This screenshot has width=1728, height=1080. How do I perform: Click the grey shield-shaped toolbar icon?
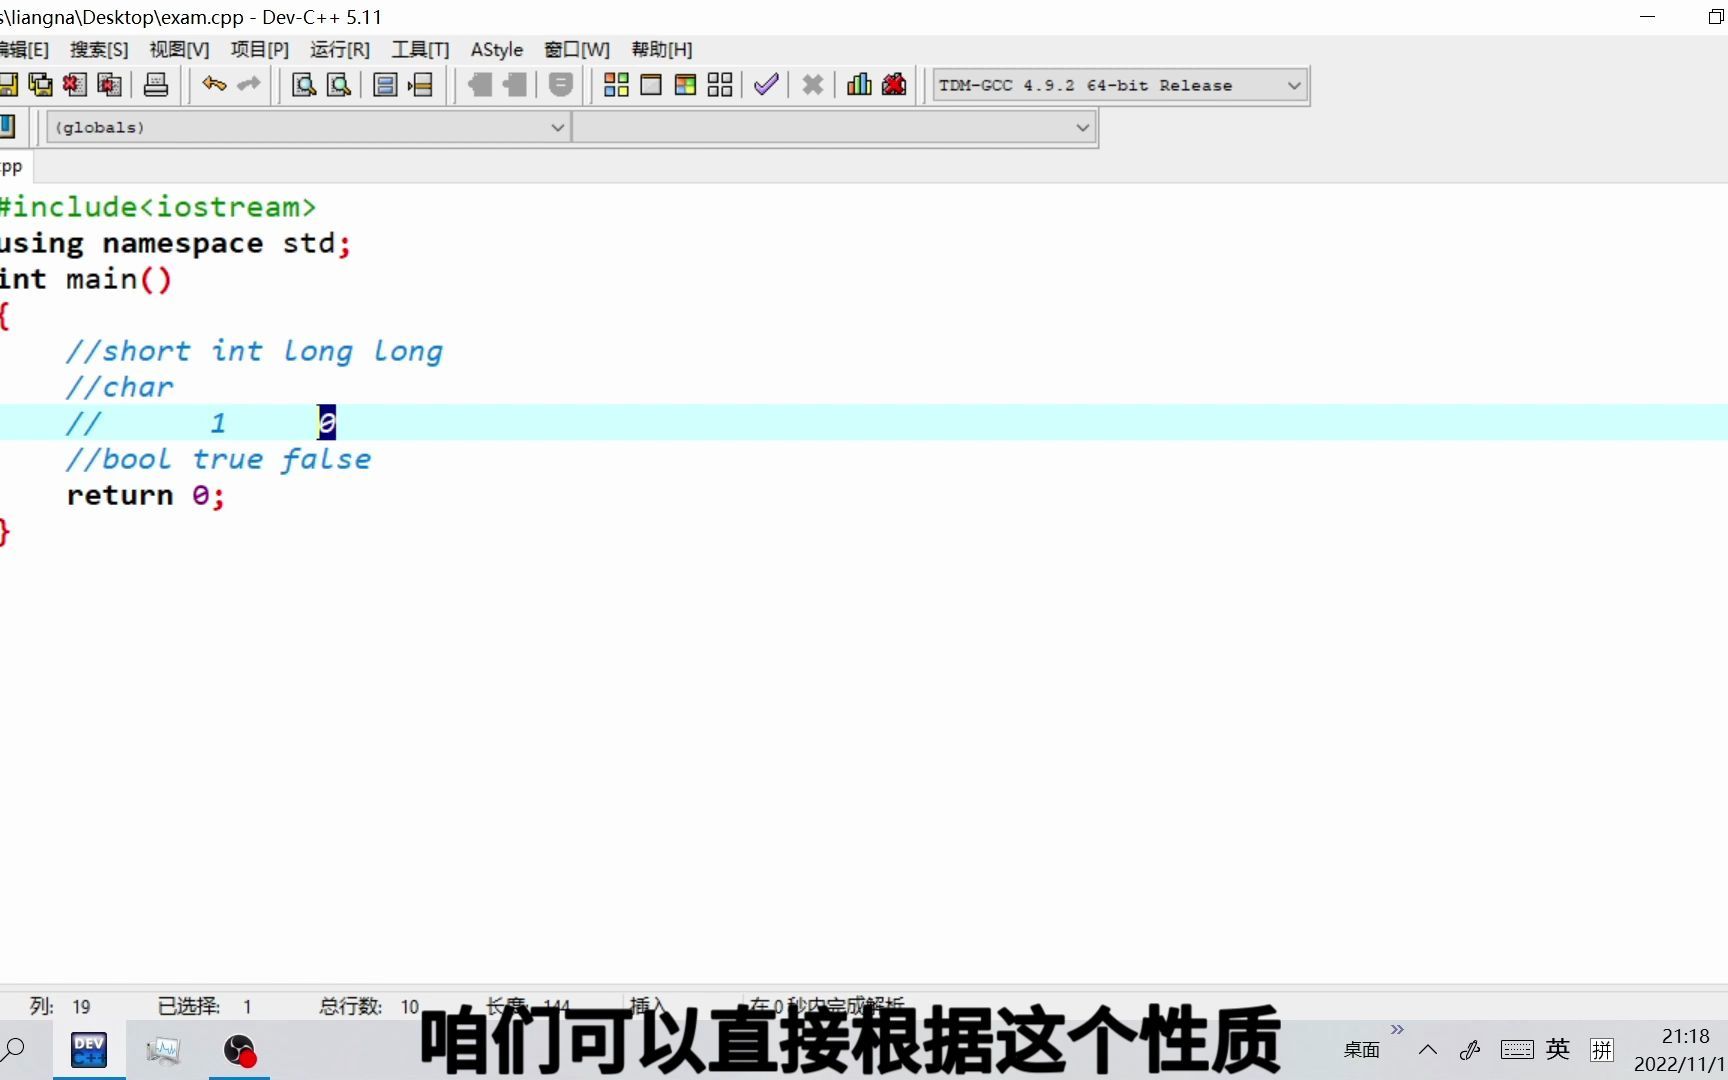pos(561,85)
